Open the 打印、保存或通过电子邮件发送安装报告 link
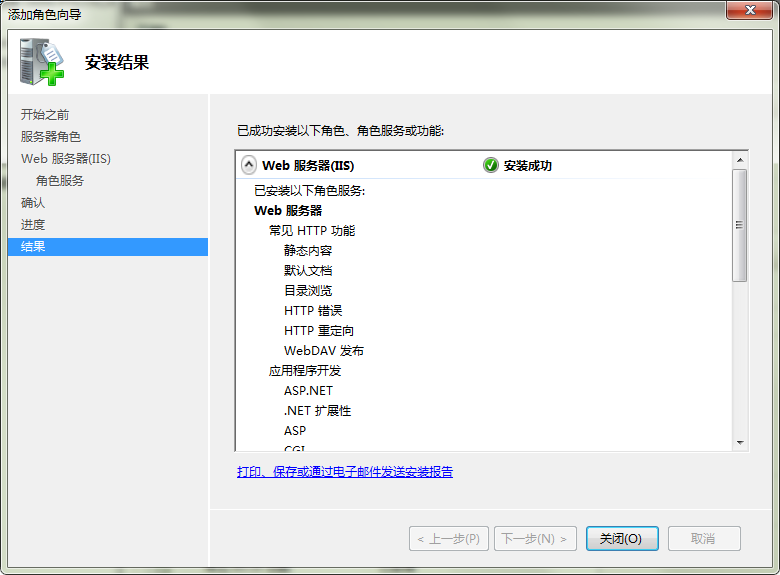Screen dimensions: 780x575 point(345,472)
